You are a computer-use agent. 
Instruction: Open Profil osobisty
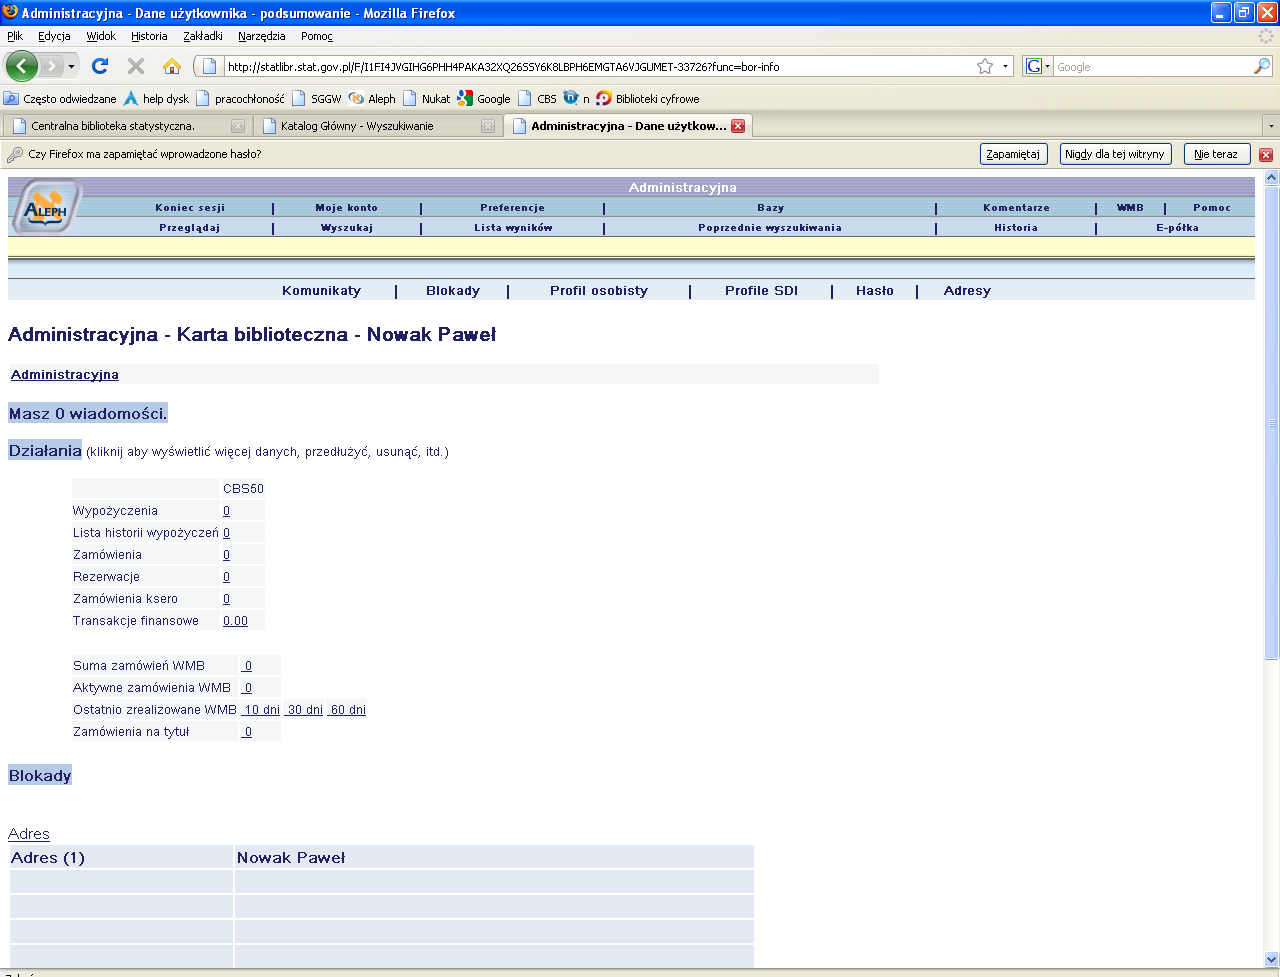click(x=599, y=291)
